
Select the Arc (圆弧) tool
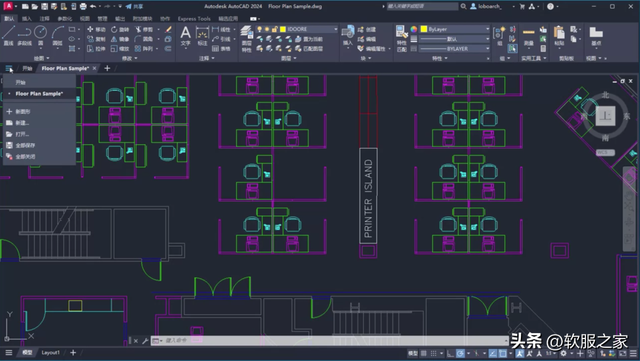[x=58, y=35]
